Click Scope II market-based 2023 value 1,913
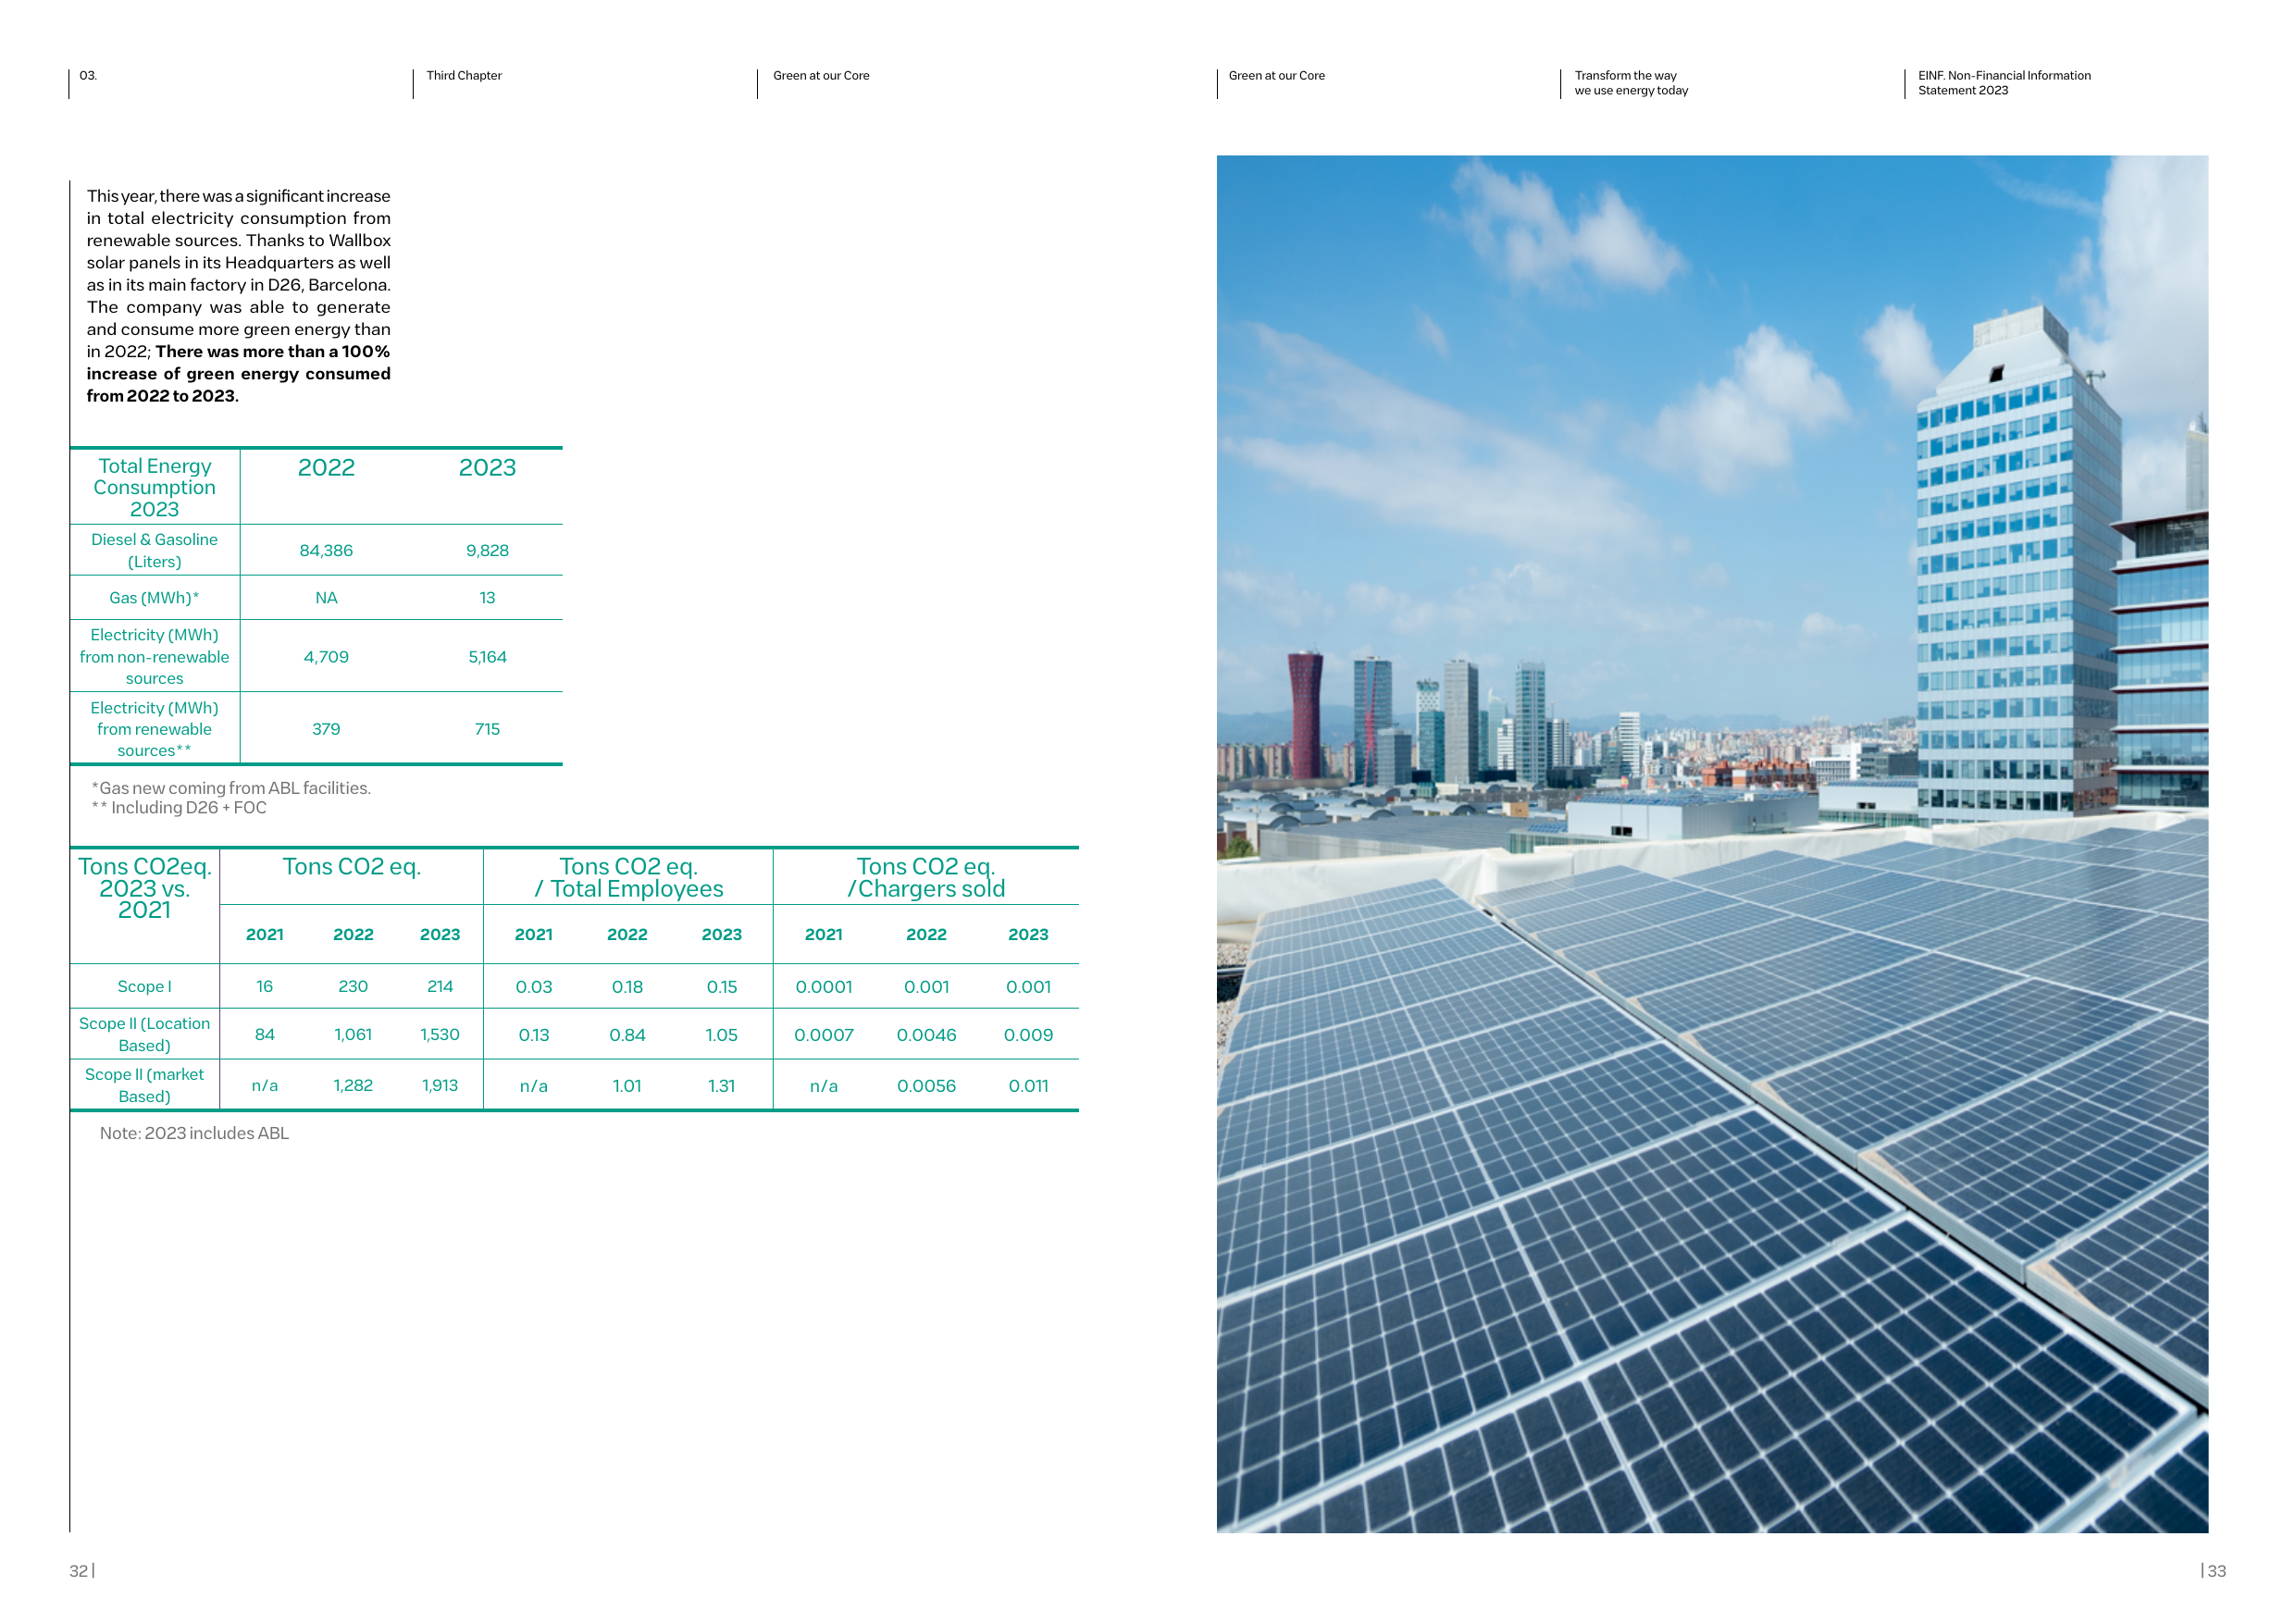This screenshot has width=2296, height=1623. click(x=440, y=1086)
